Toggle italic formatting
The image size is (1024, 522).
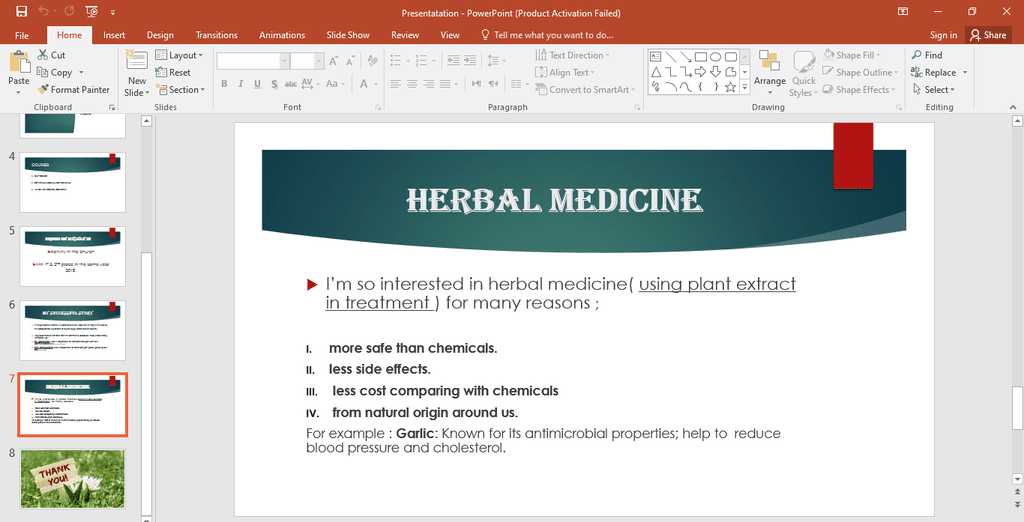(241, 84)
